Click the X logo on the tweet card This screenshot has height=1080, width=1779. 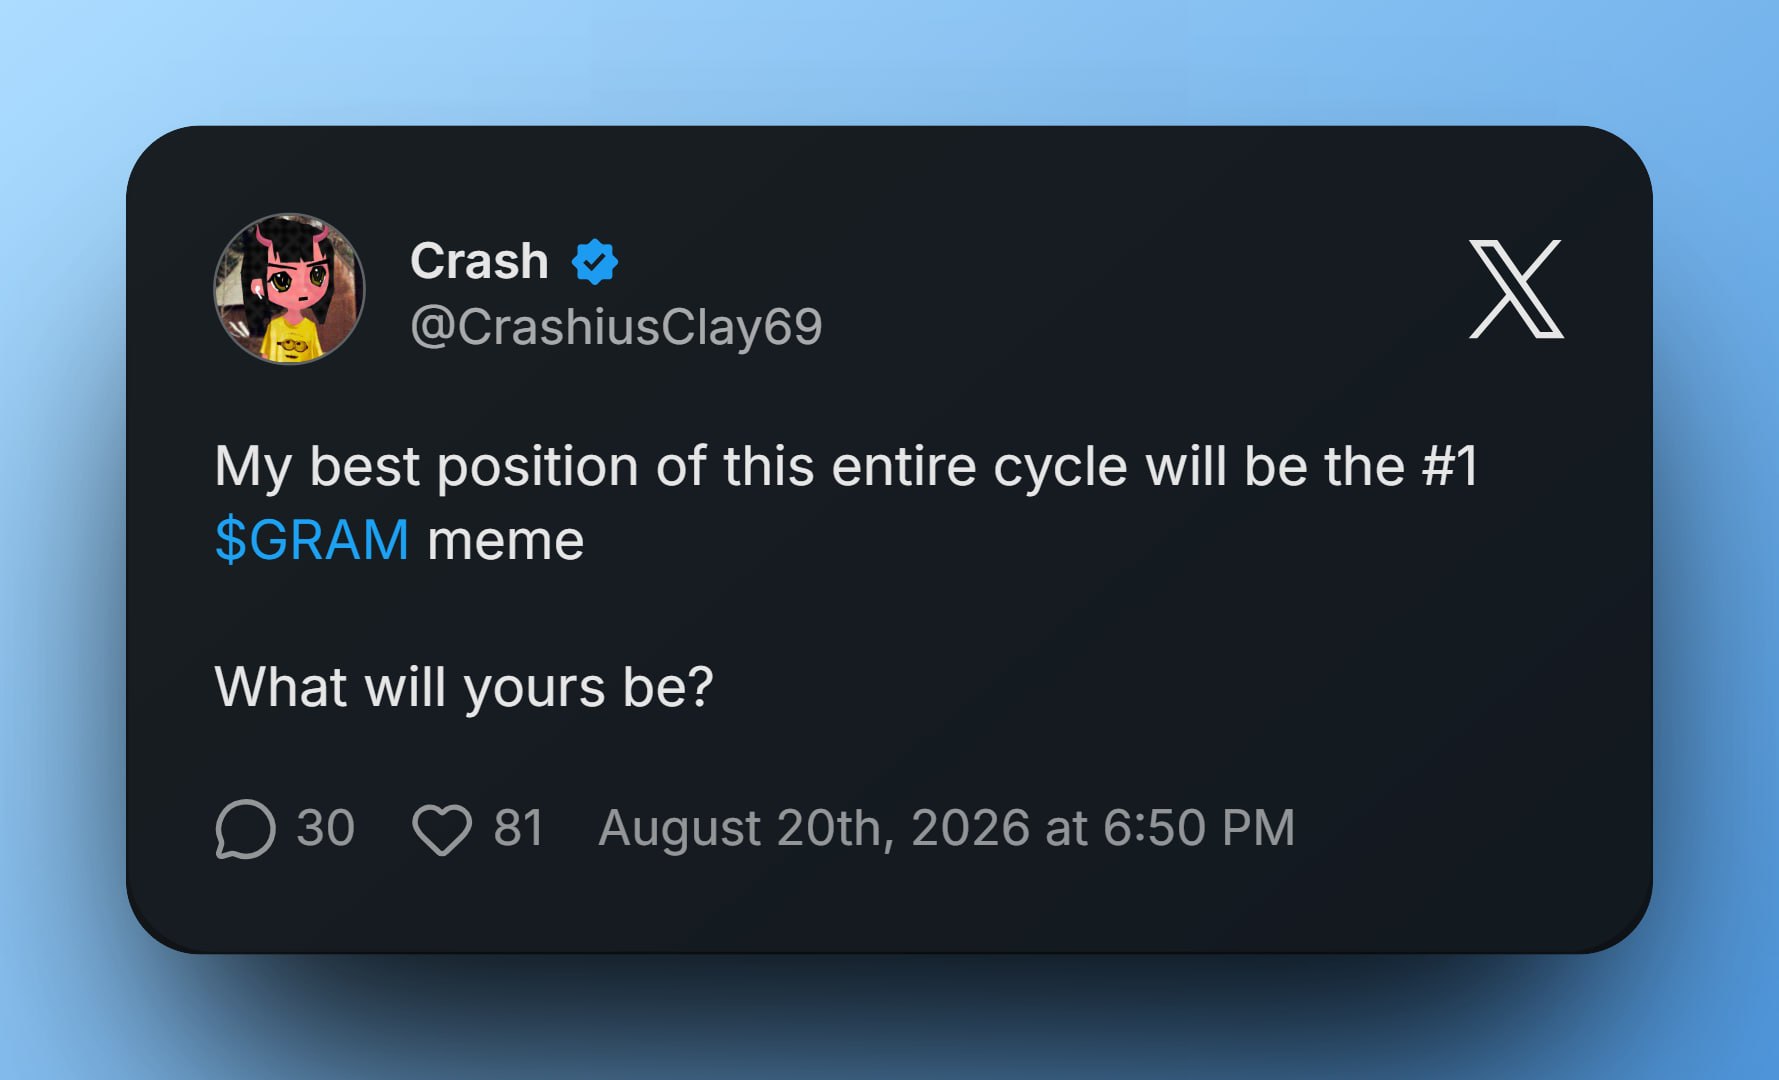pyautogui.click(x=1516, y=289)
